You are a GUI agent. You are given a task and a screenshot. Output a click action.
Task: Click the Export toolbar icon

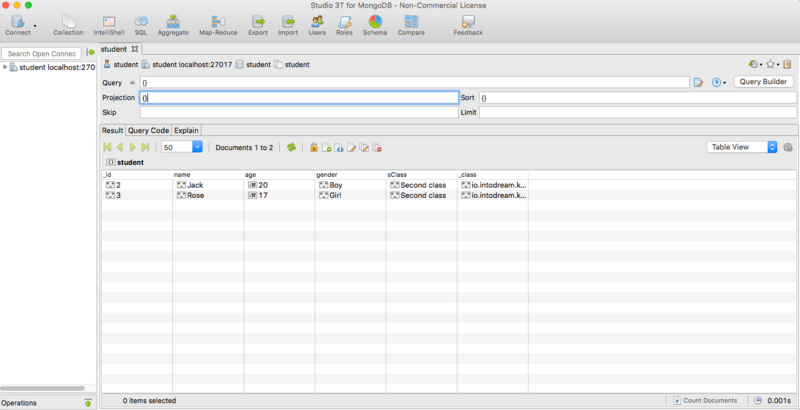point(258,25)
